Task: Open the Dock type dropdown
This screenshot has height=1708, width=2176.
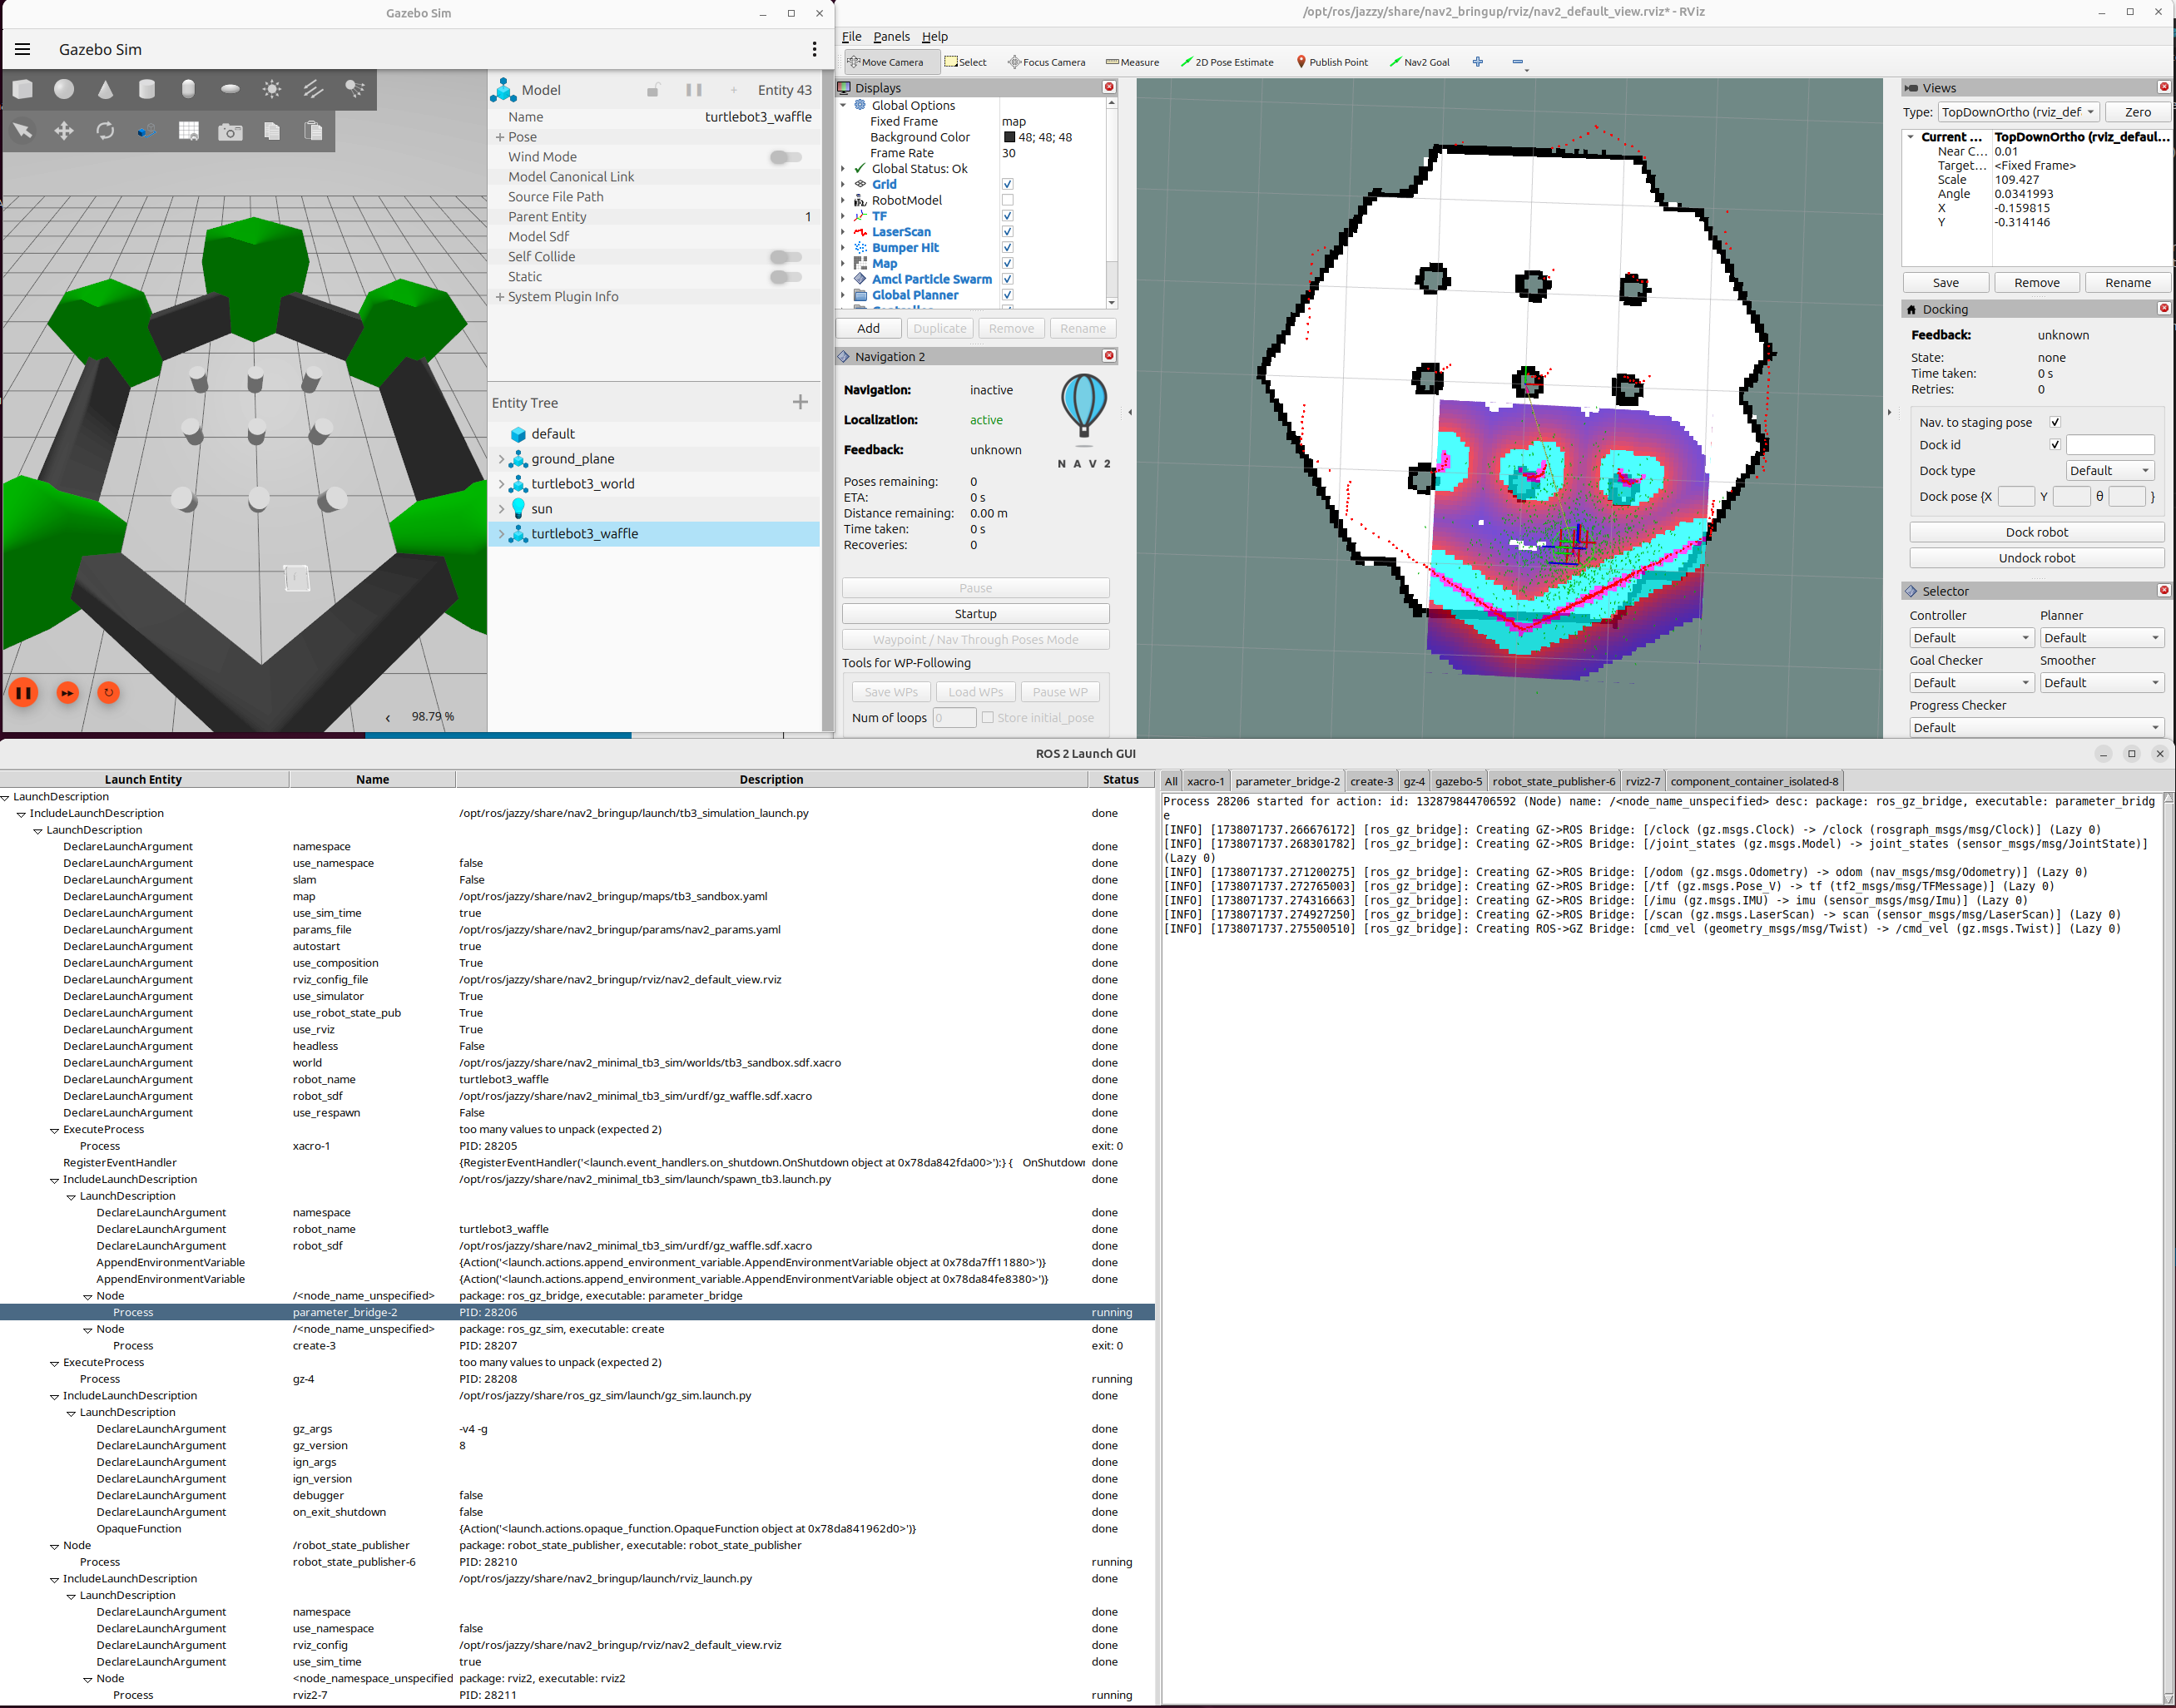Action: click(2109, 471)
